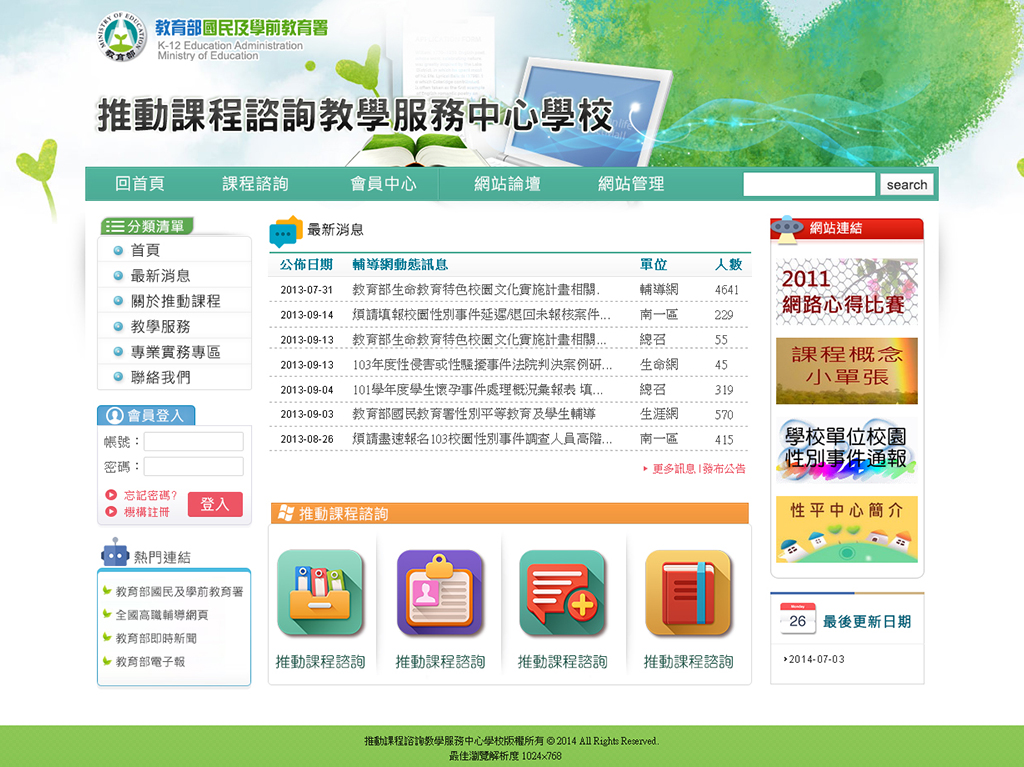Open the 課程諮詢 navigation tab
Viewport: 1024px width, 767px height.
[255, 184]
